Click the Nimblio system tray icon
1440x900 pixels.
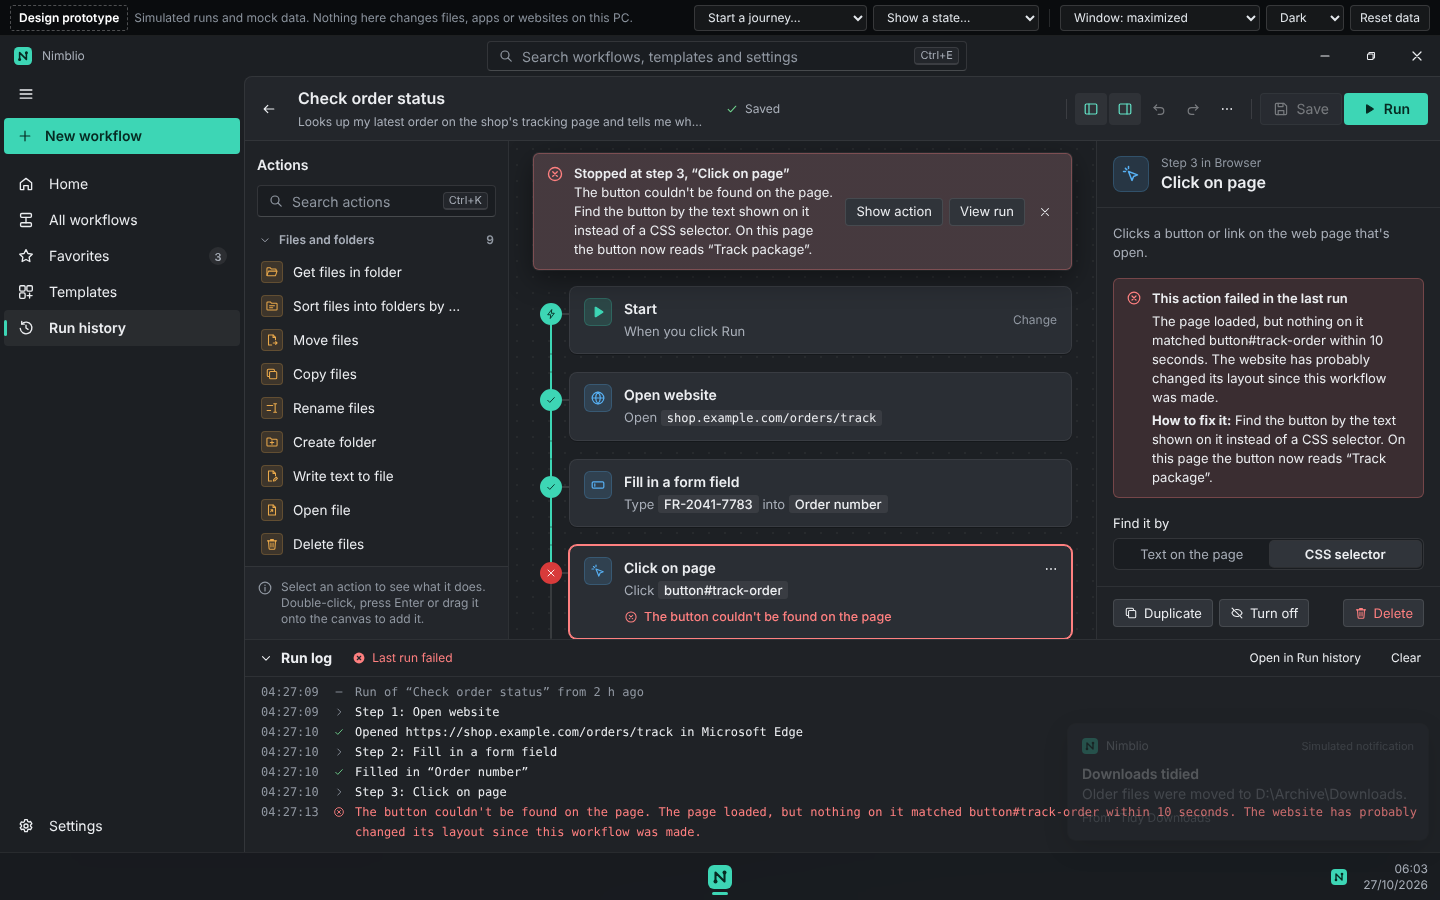coord(1339,877)
